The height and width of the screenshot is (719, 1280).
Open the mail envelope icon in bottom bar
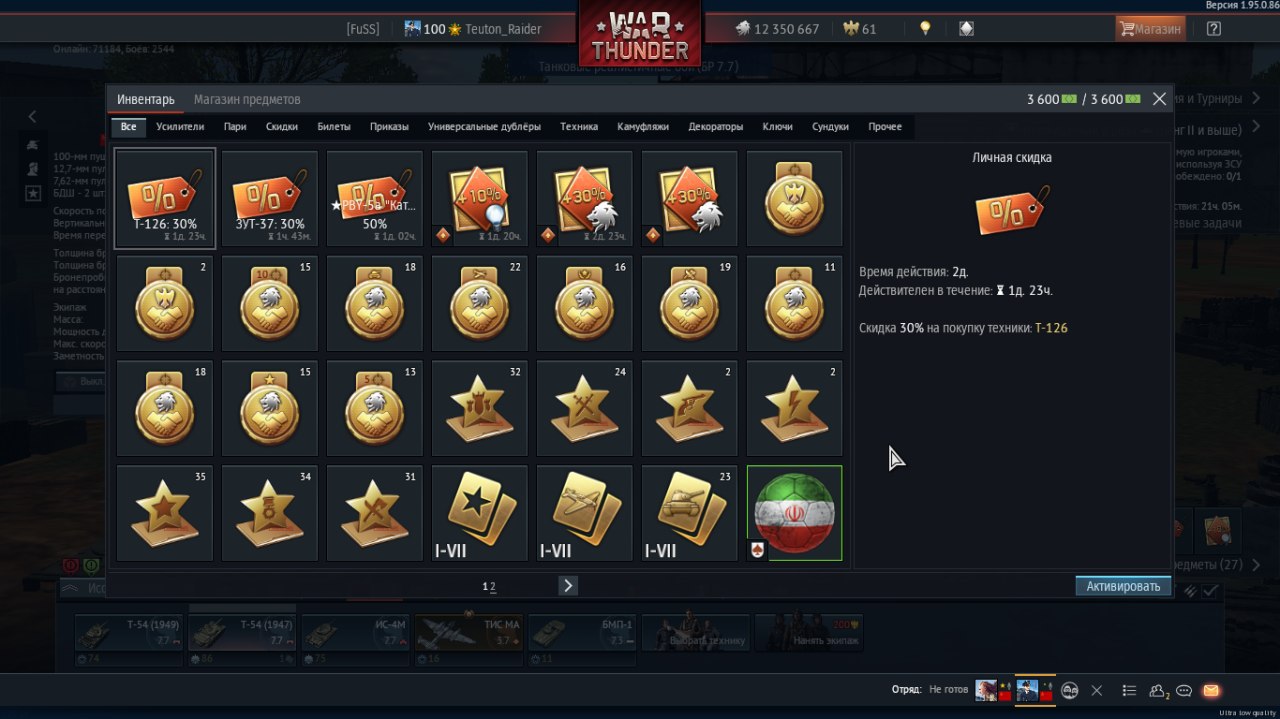pyautogui.click(x=1211, y=690)
